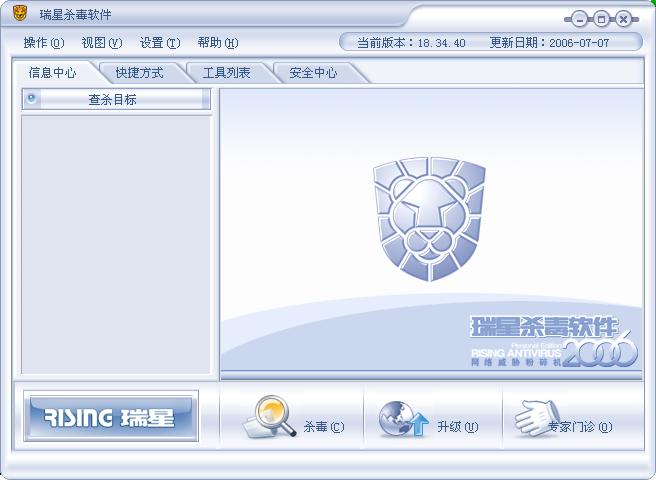Click the 更新日期:2006-07-07 text
The height and width of the screenshot is (480, 656).
point(549,43)
